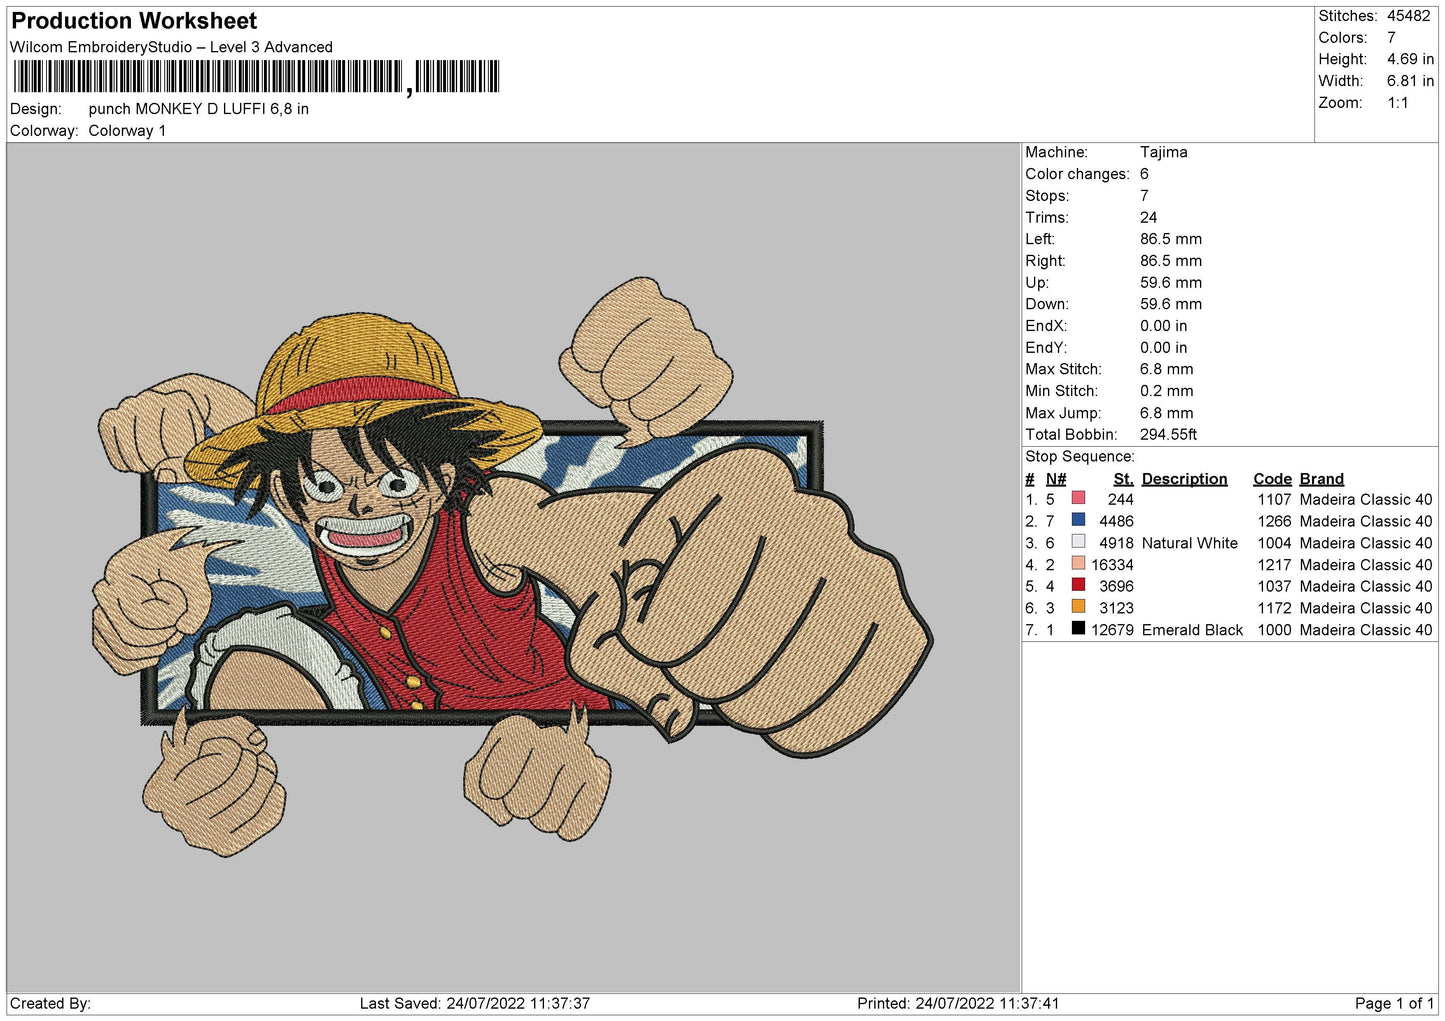
Task: Click the orange swatch for code 1172
Action: point(1078,607)
